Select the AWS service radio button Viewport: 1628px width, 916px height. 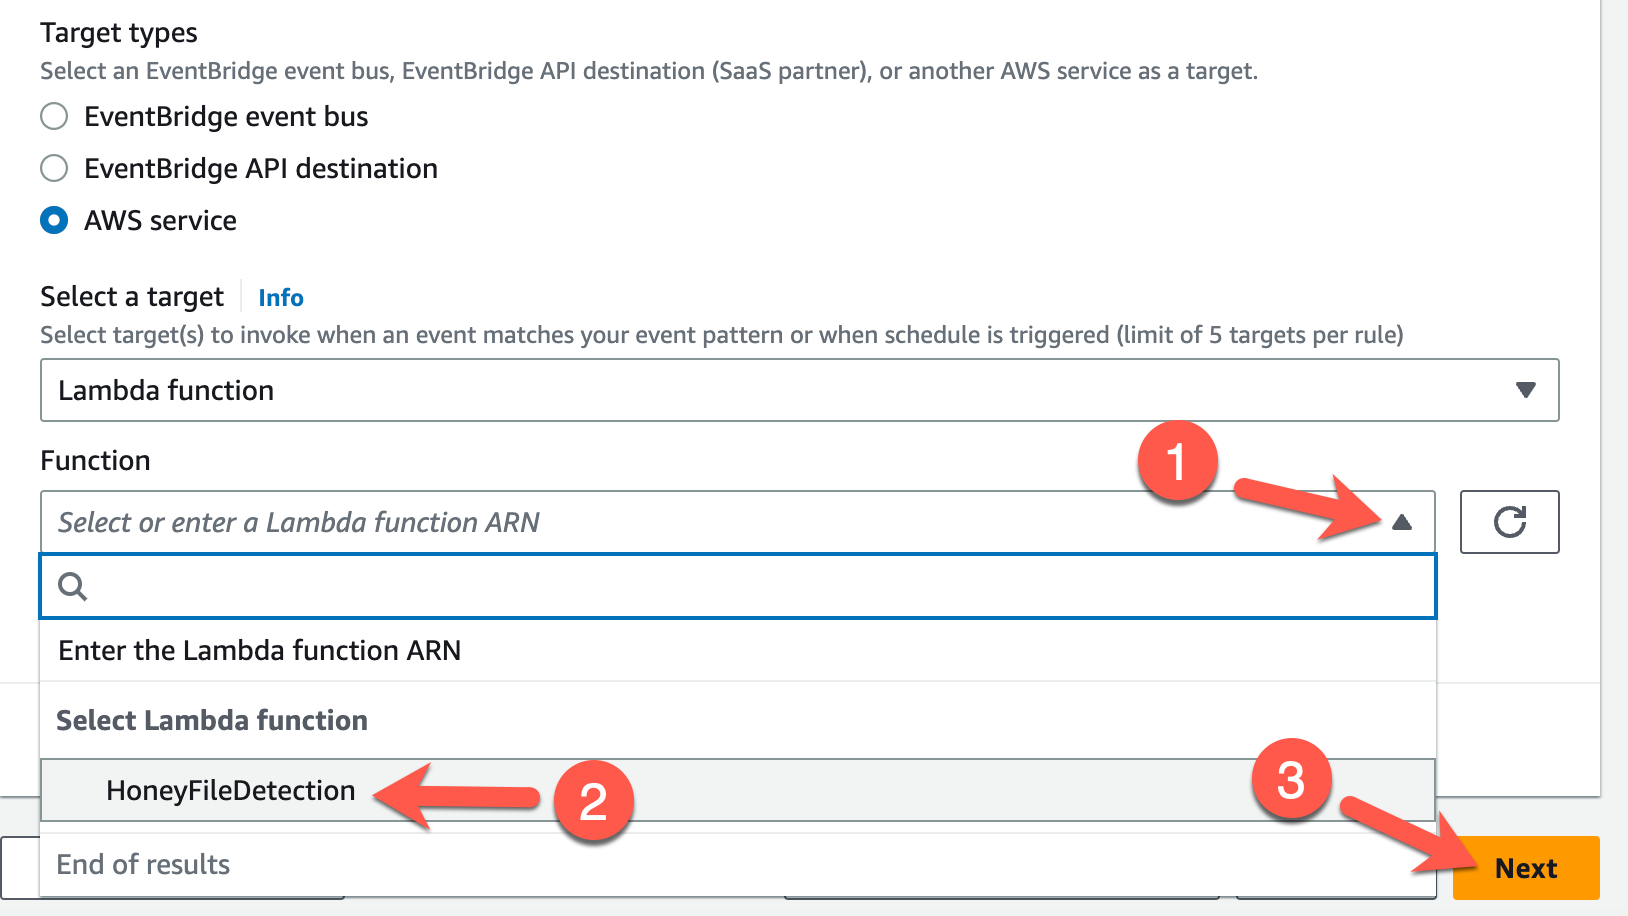tap(54, 220)
